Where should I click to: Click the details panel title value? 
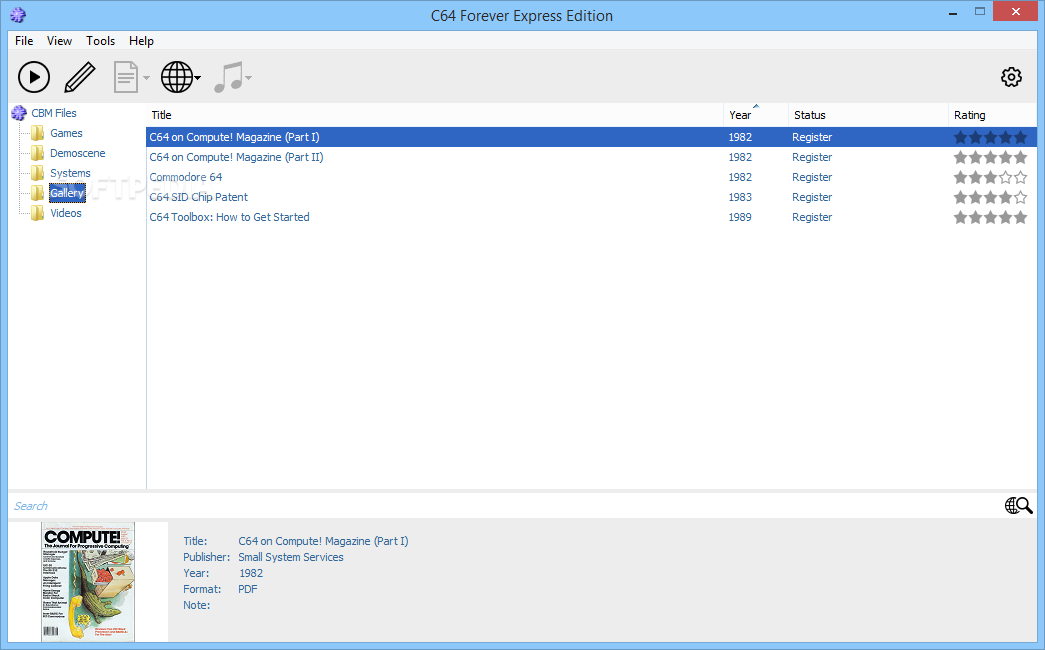[x=323, y=541]
